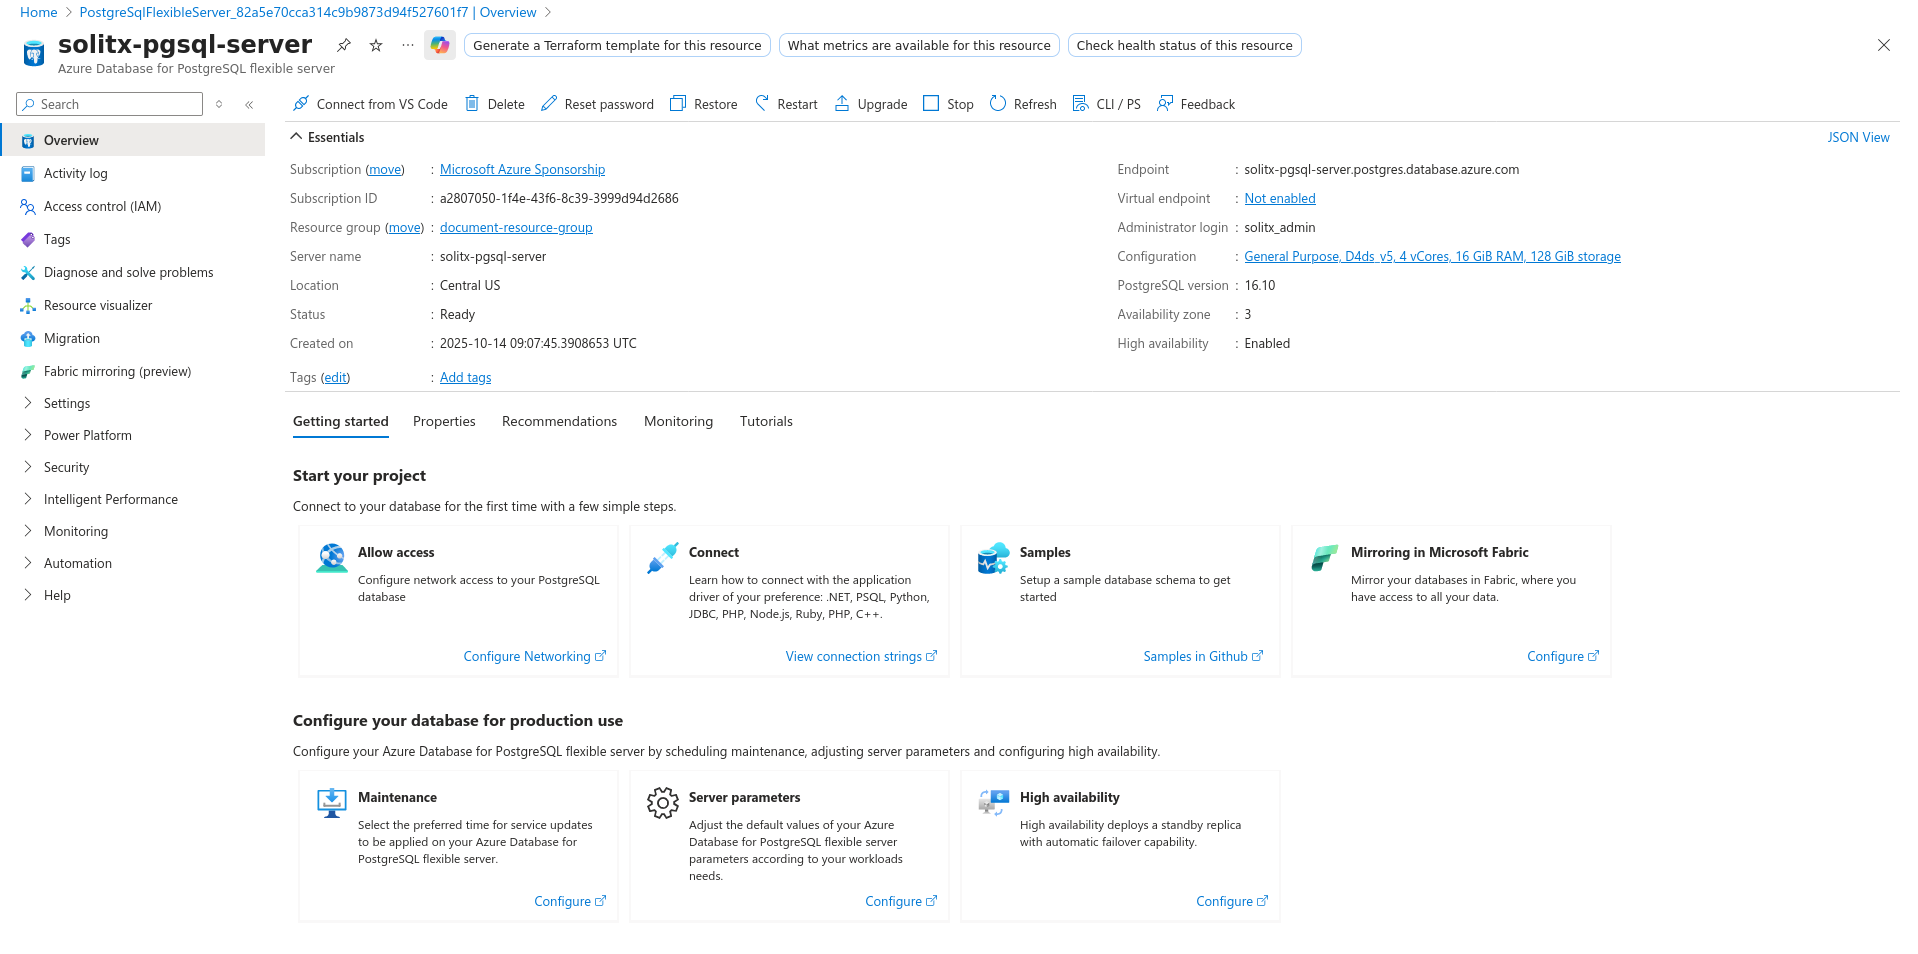Open the General Purpose configuration link
The image size is (1918, 954).
point(1432,256)
